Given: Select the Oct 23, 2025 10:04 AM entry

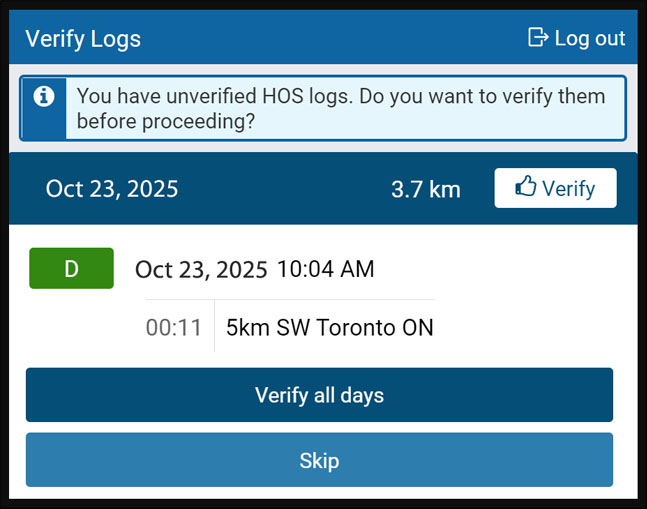Looking at the screenshot, I should coord(254,269).
